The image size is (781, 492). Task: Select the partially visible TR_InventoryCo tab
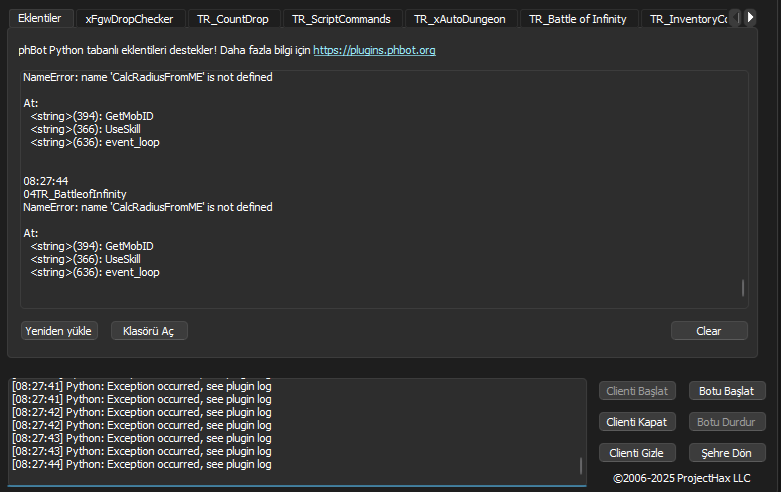[687, 19]
